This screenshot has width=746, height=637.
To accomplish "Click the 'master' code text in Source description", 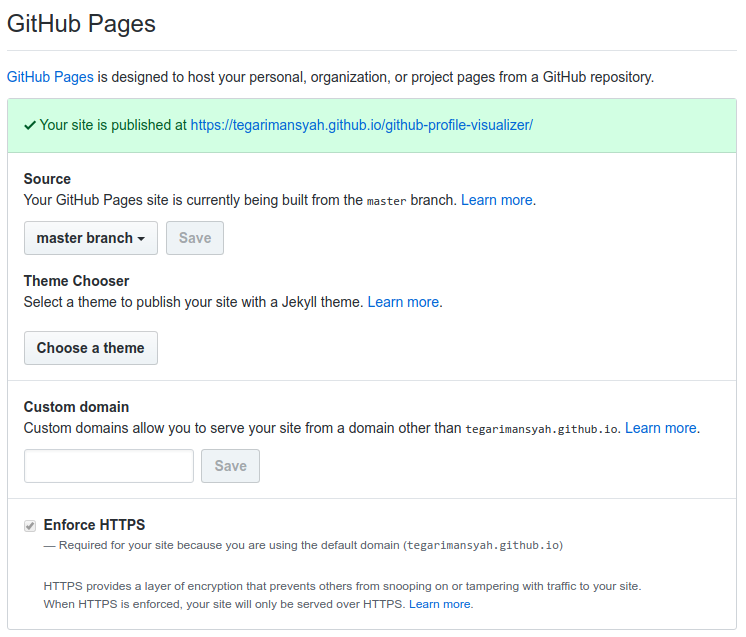I will [x=386, y=201].
